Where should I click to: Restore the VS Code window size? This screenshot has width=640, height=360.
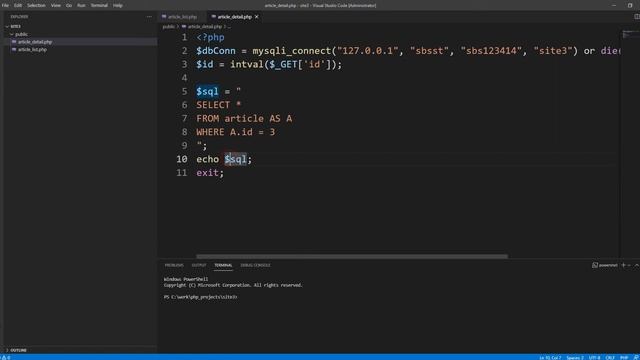(630, 5)
